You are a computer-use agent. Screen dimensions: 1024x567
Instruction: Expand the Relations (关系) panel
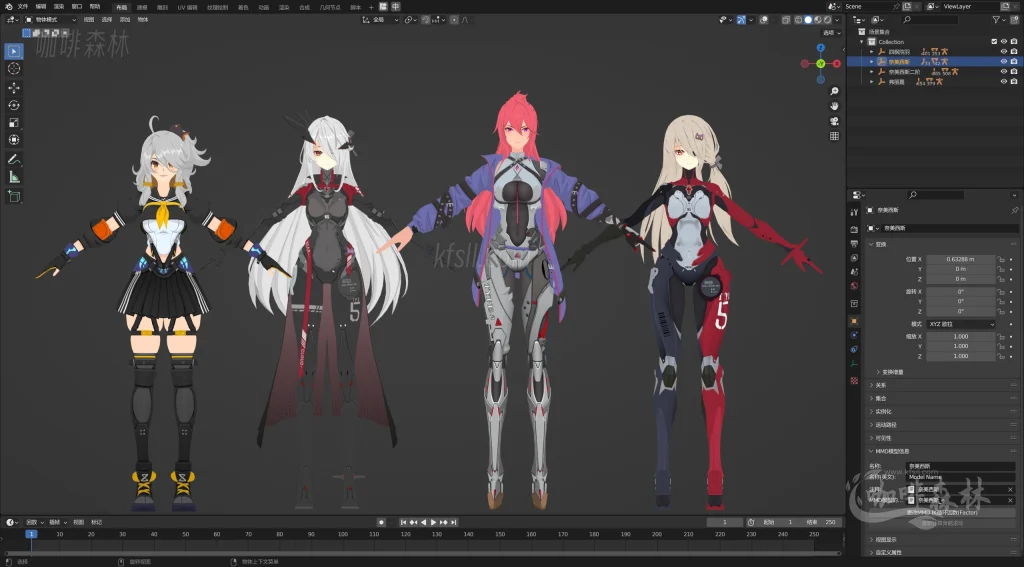click(880, 385)
